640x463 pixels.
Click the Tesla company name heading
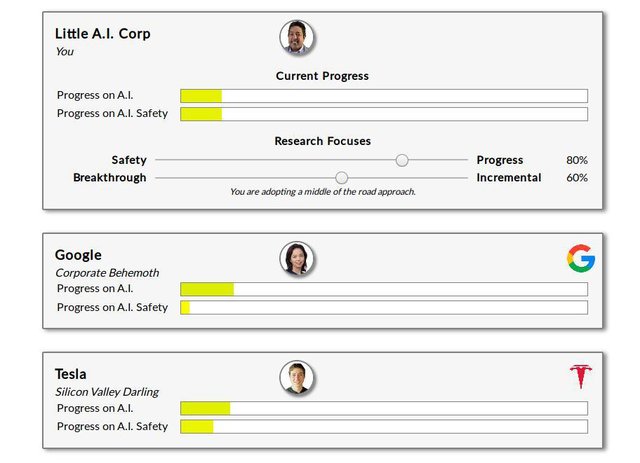[x=71, y=374]
